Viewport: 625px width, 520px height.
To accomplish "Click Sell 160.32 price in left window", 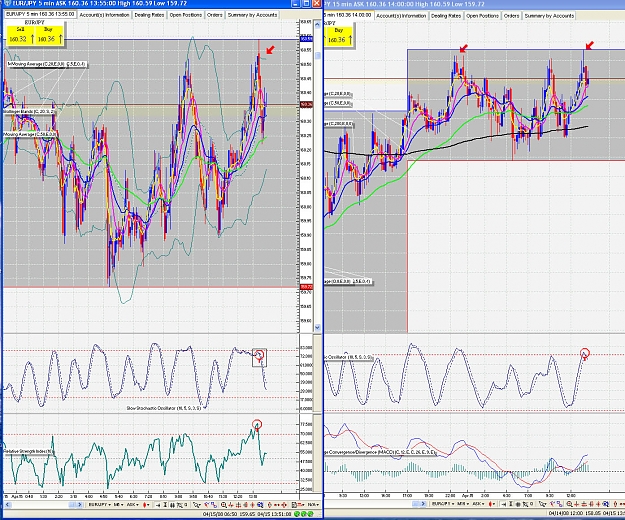I will 21,35.
